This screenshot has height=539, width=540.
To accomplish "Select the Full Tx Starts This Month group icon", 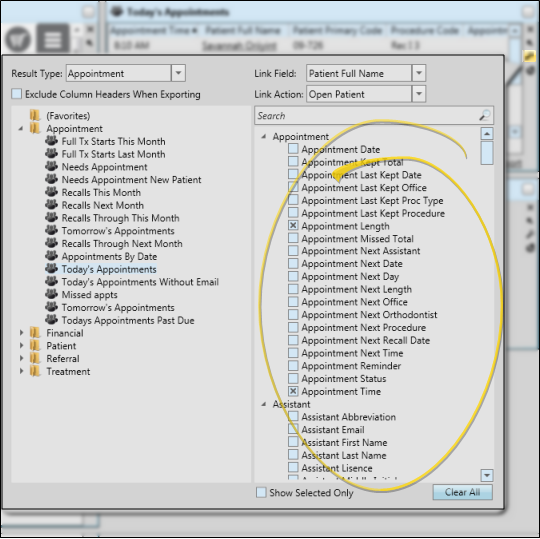I will click(51, 141).
